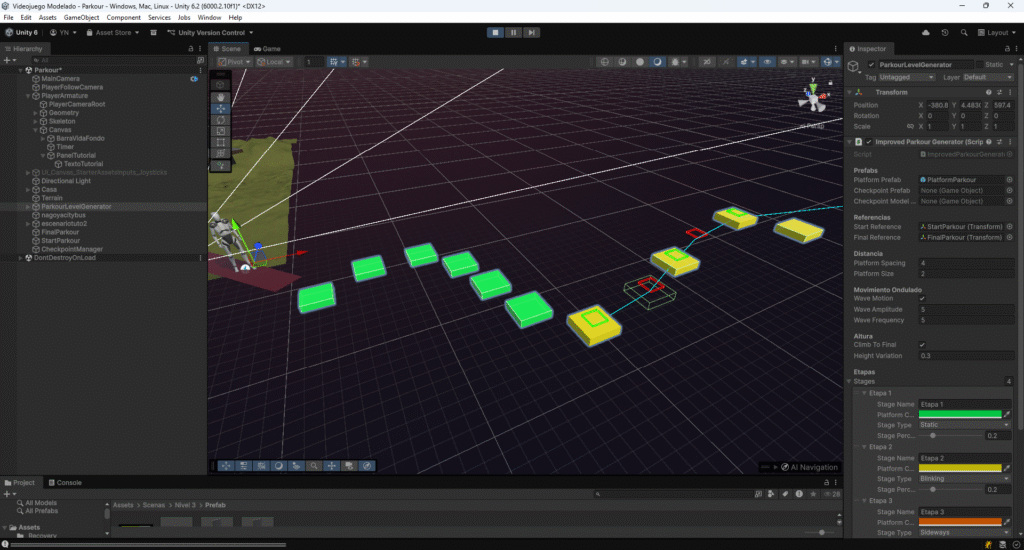Image resolution: width=1024 pixels, height=550 pixels.
Task: Open the GameObject menu
Action: click(82, 17)
